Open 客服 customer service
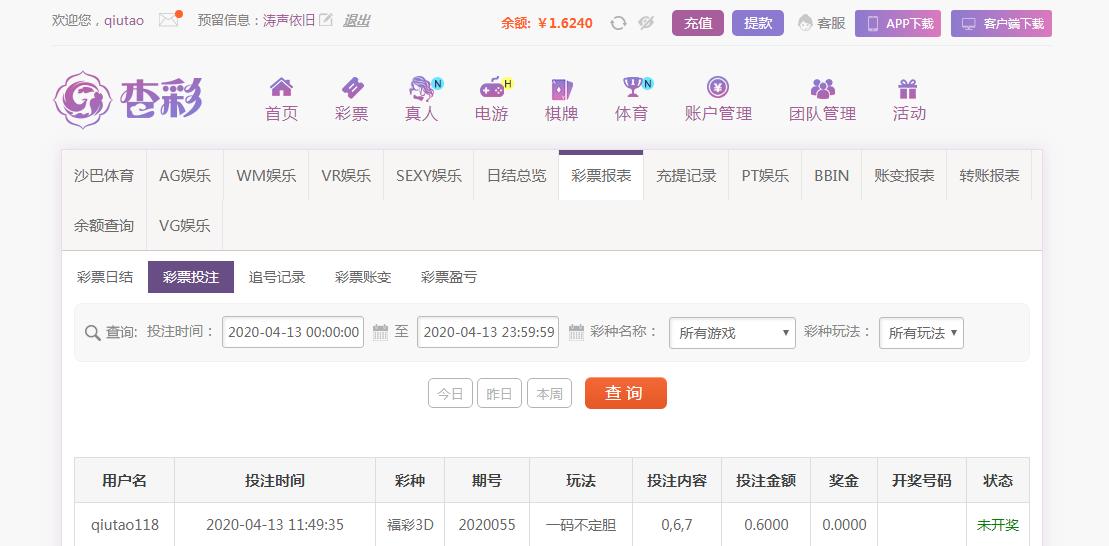The image size is (1109, 546). (822, 23)
